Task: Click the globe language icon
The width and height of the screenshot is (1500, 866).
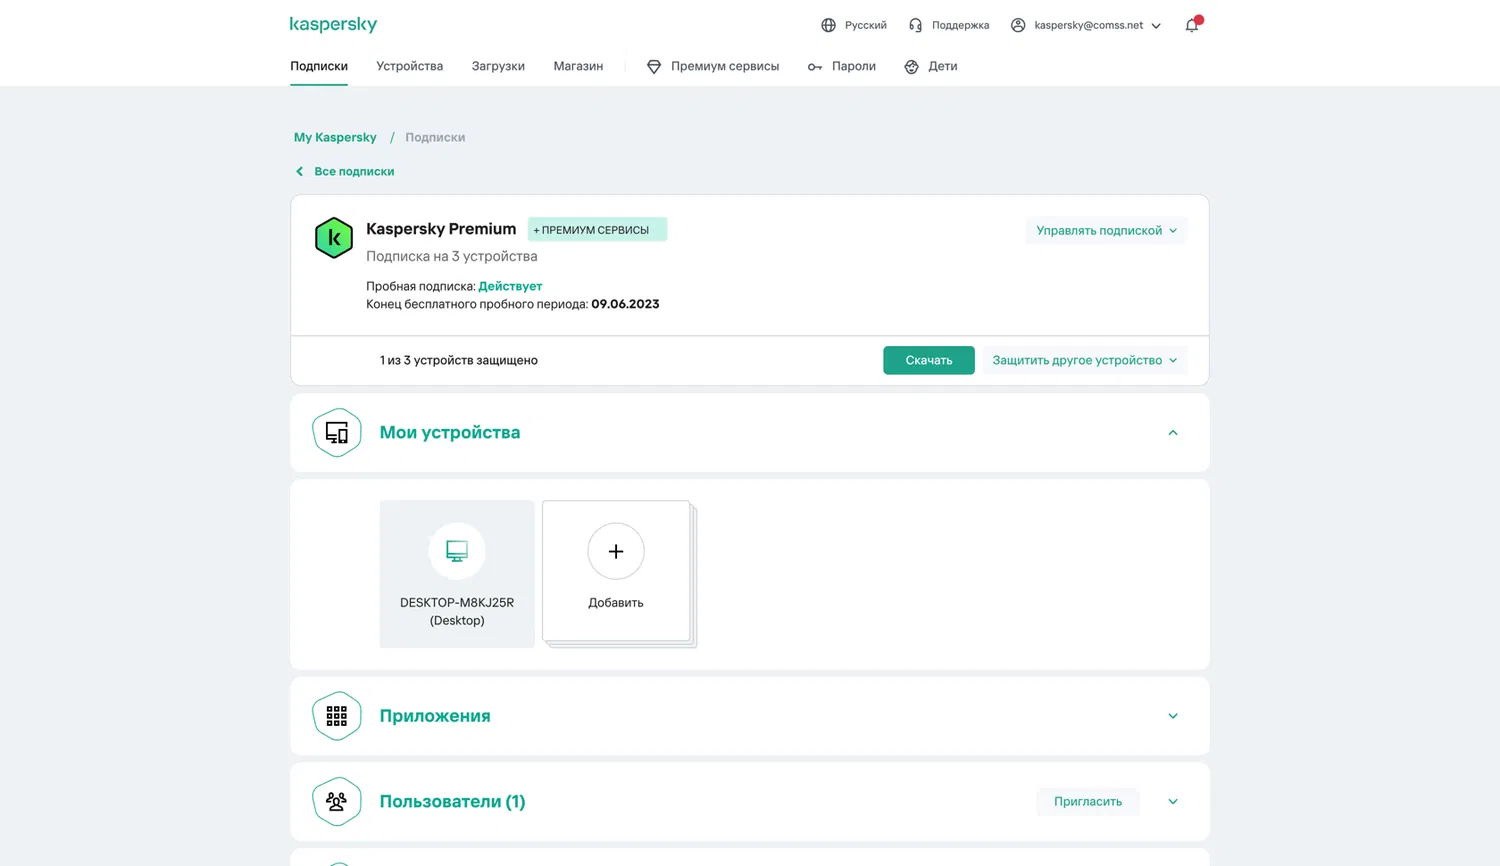Action: click(x=828, y=25)
